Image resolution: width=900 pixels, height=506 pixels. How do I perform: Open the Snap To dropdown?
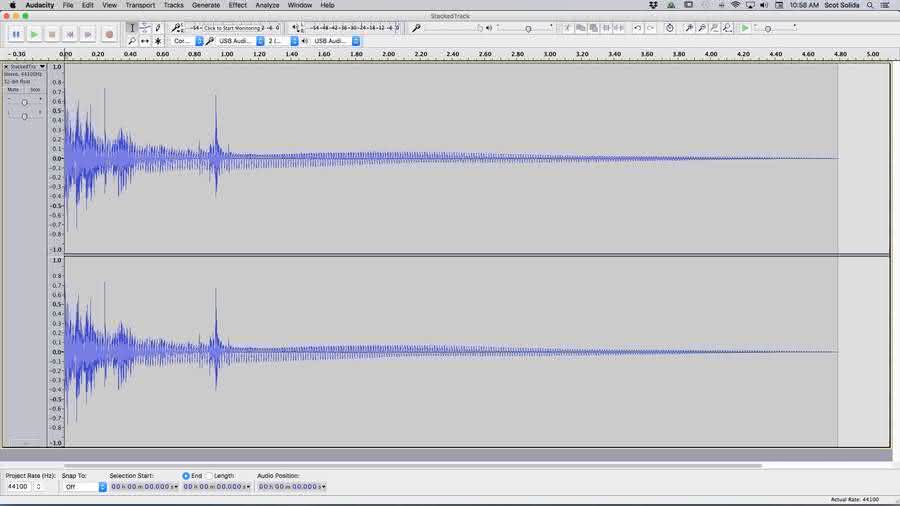[x=84, y=486]
